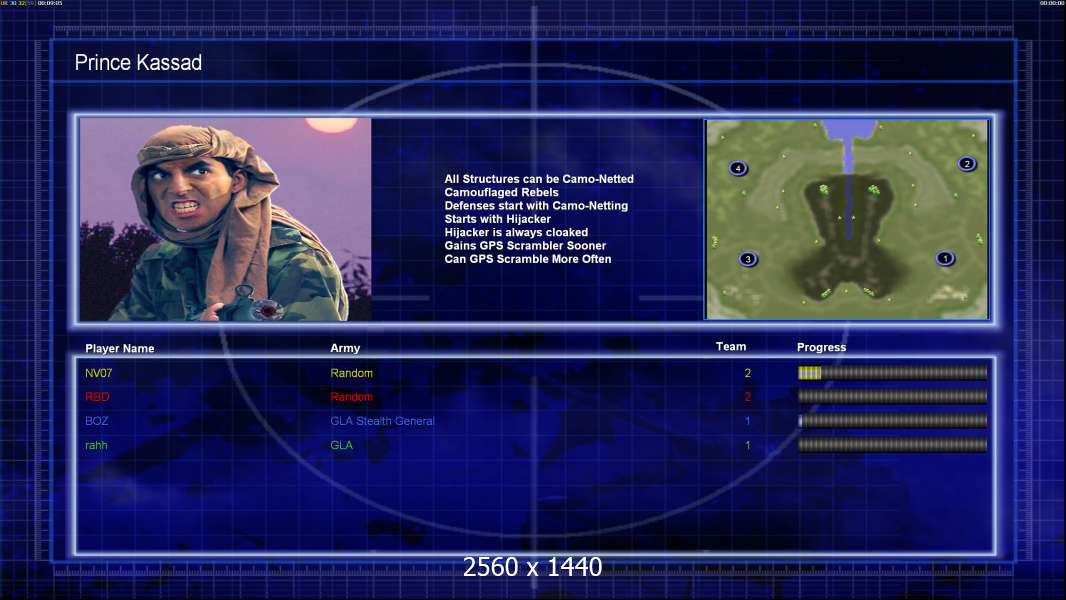1066x600 pixels.
Task: Click rahh's GLA army entry
Action: (x=341, y=445)
